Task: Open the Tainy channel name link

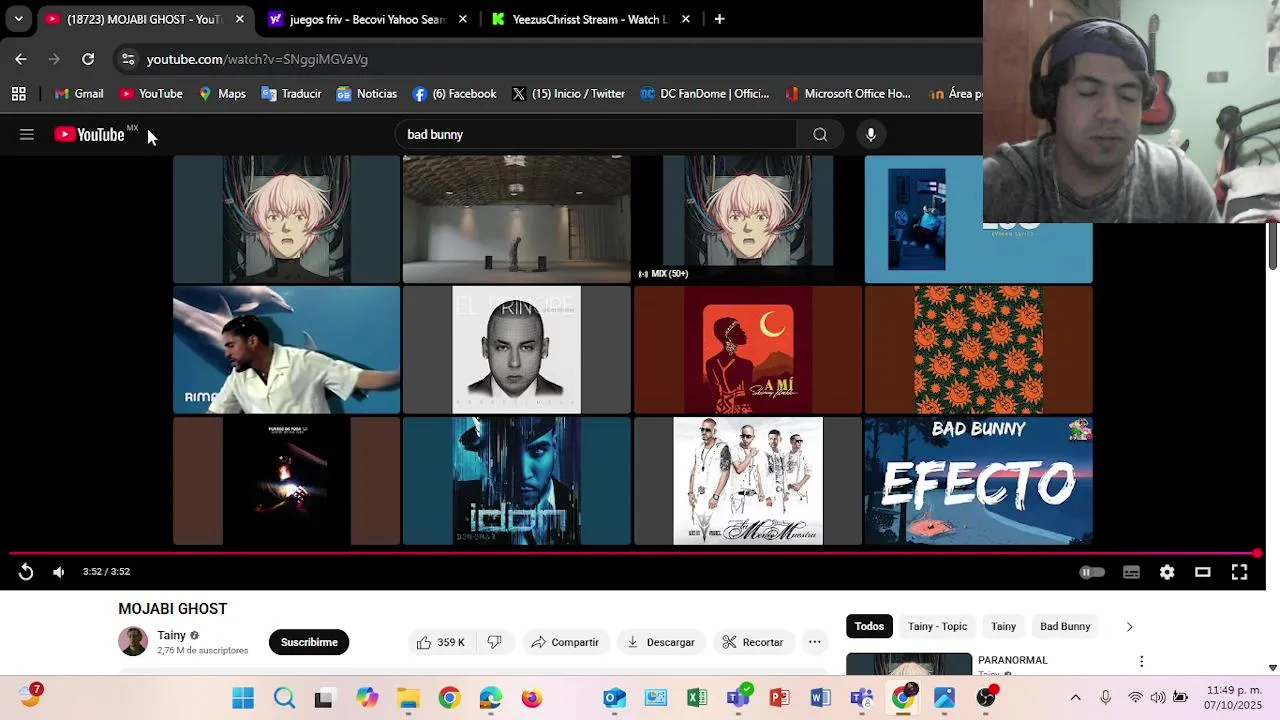Action: click(x=171, y=635)
